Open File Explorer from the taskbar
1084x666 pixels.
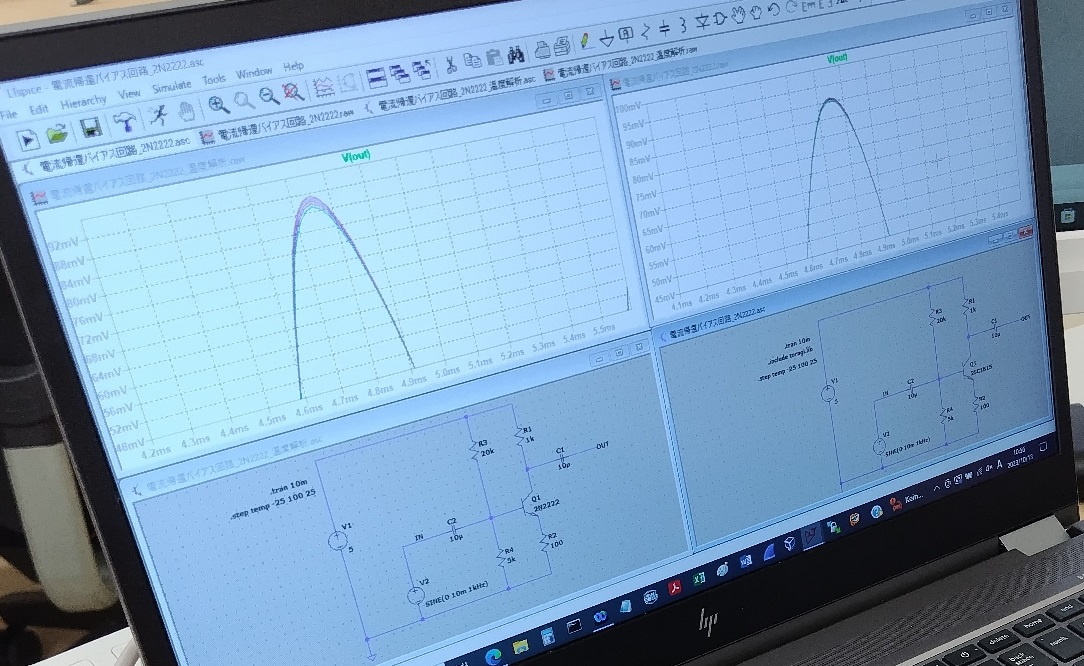click(x=520, y=648)
